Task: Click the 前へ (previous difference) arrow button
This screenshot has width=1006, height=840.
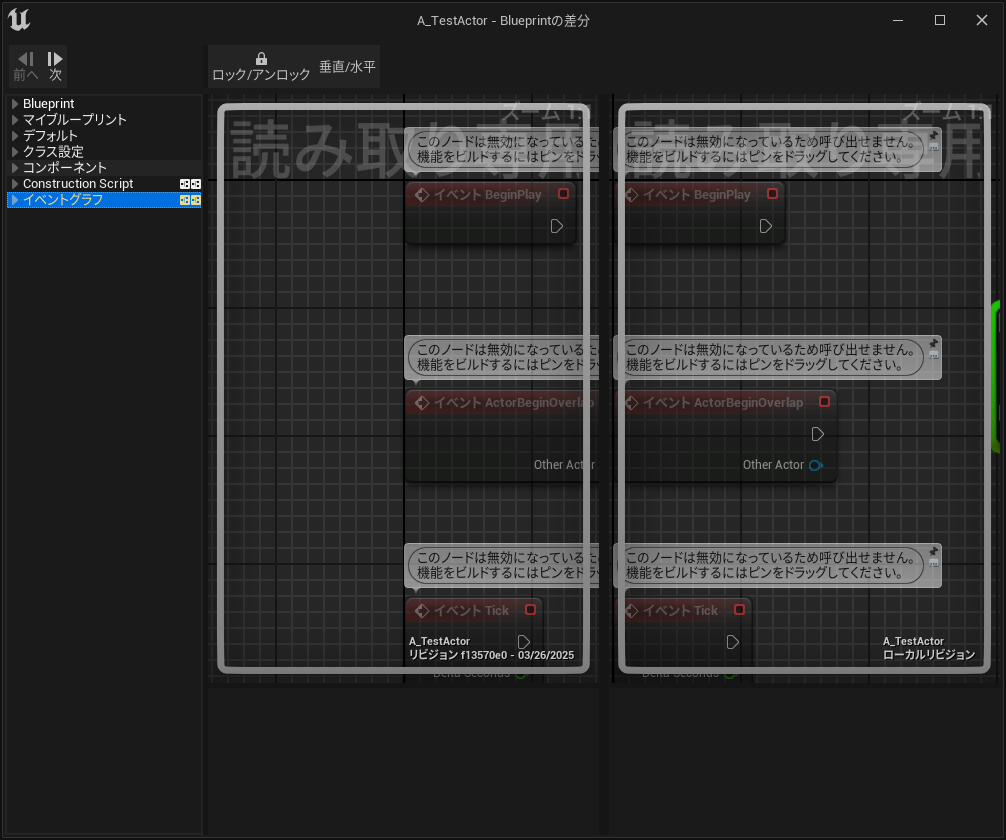Action: pos(26,66)
